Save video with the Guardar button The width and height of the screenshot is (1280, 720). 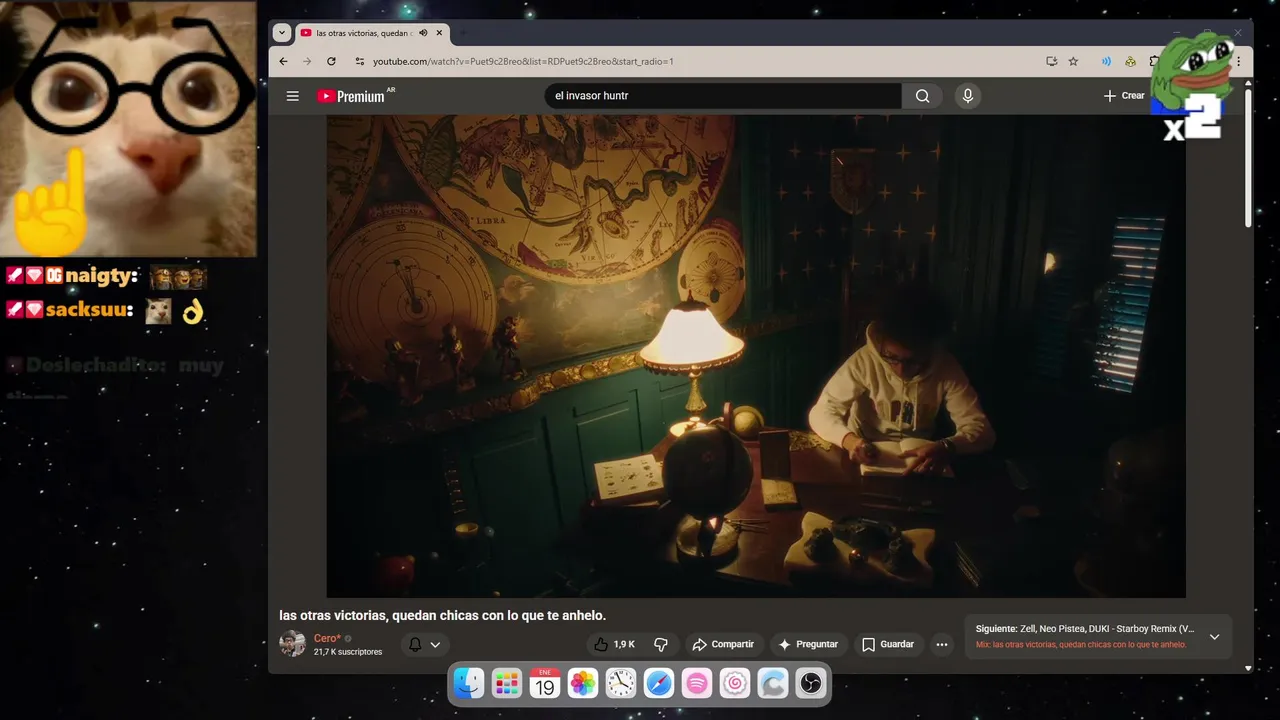point(888,644)
